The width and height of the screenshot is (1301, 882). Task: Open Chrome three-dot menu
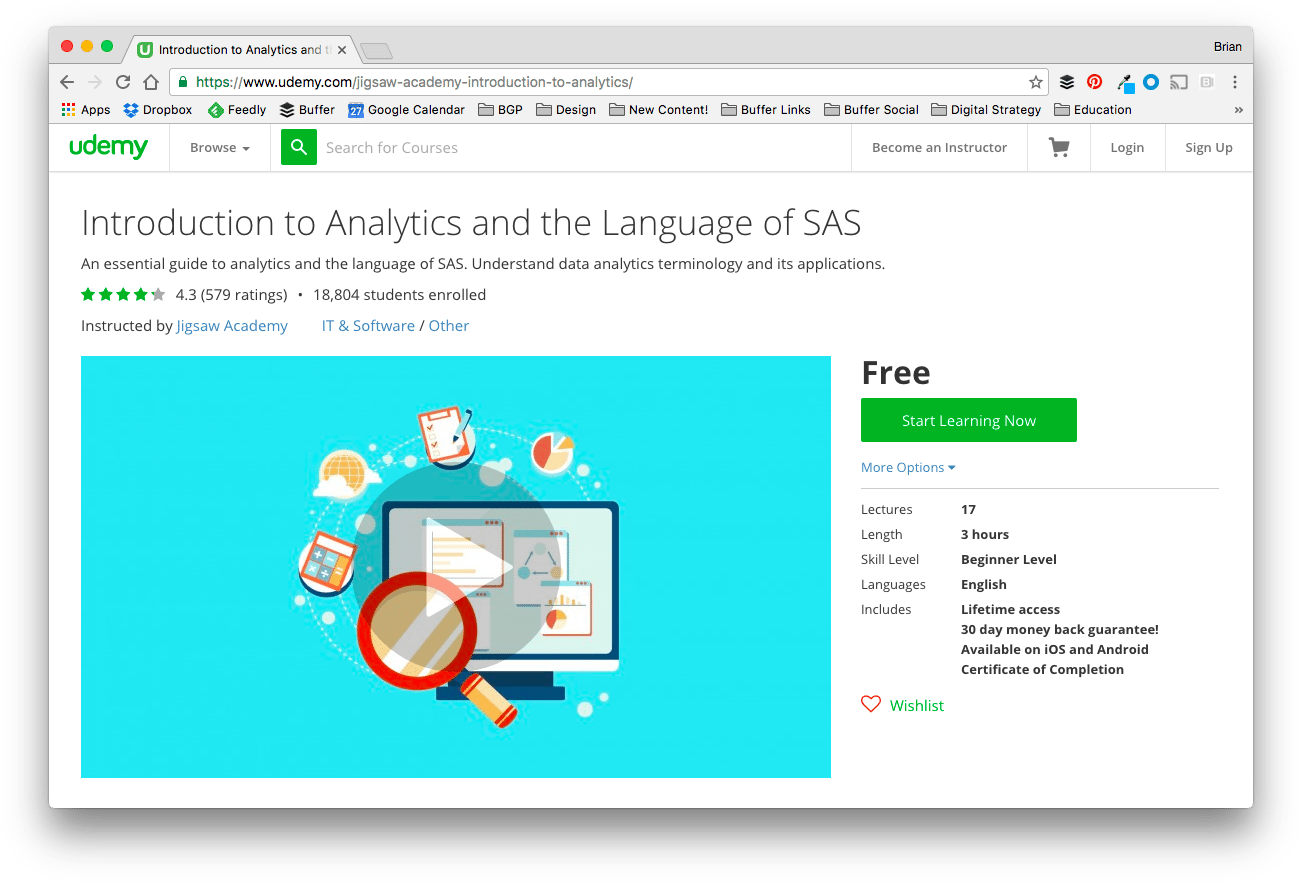tap(1235, 82)
